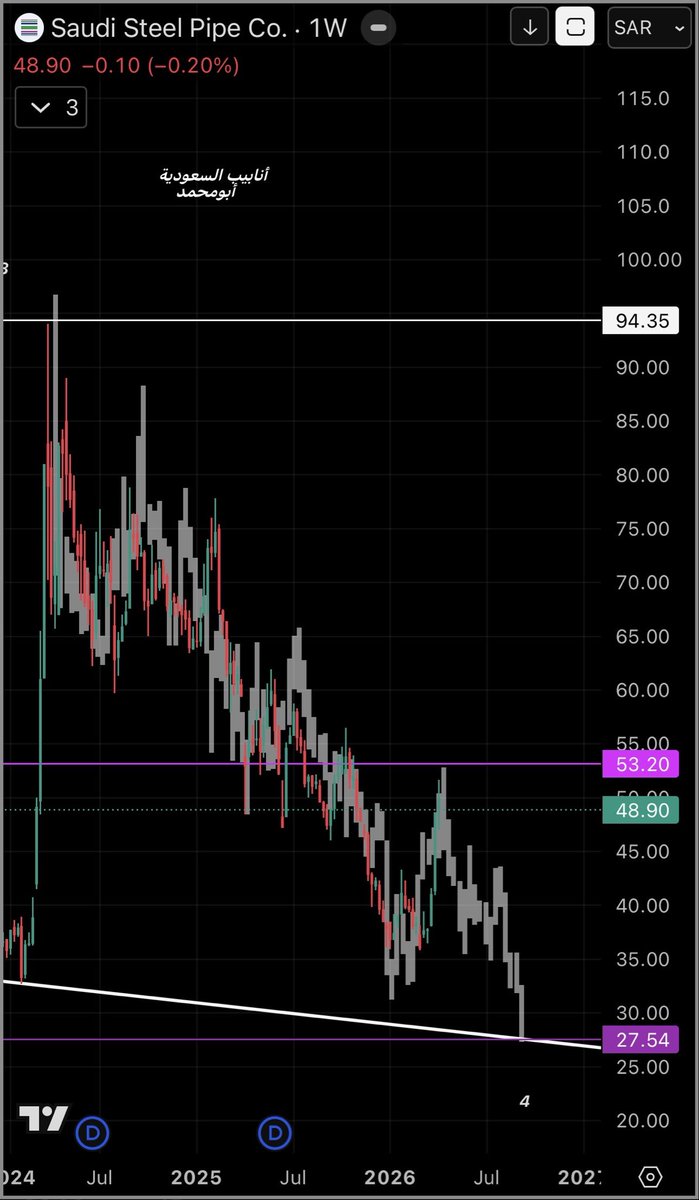Click the current price label 48.90
Viewport: 699px width, 1200px height.
click(x=641, y=810)
